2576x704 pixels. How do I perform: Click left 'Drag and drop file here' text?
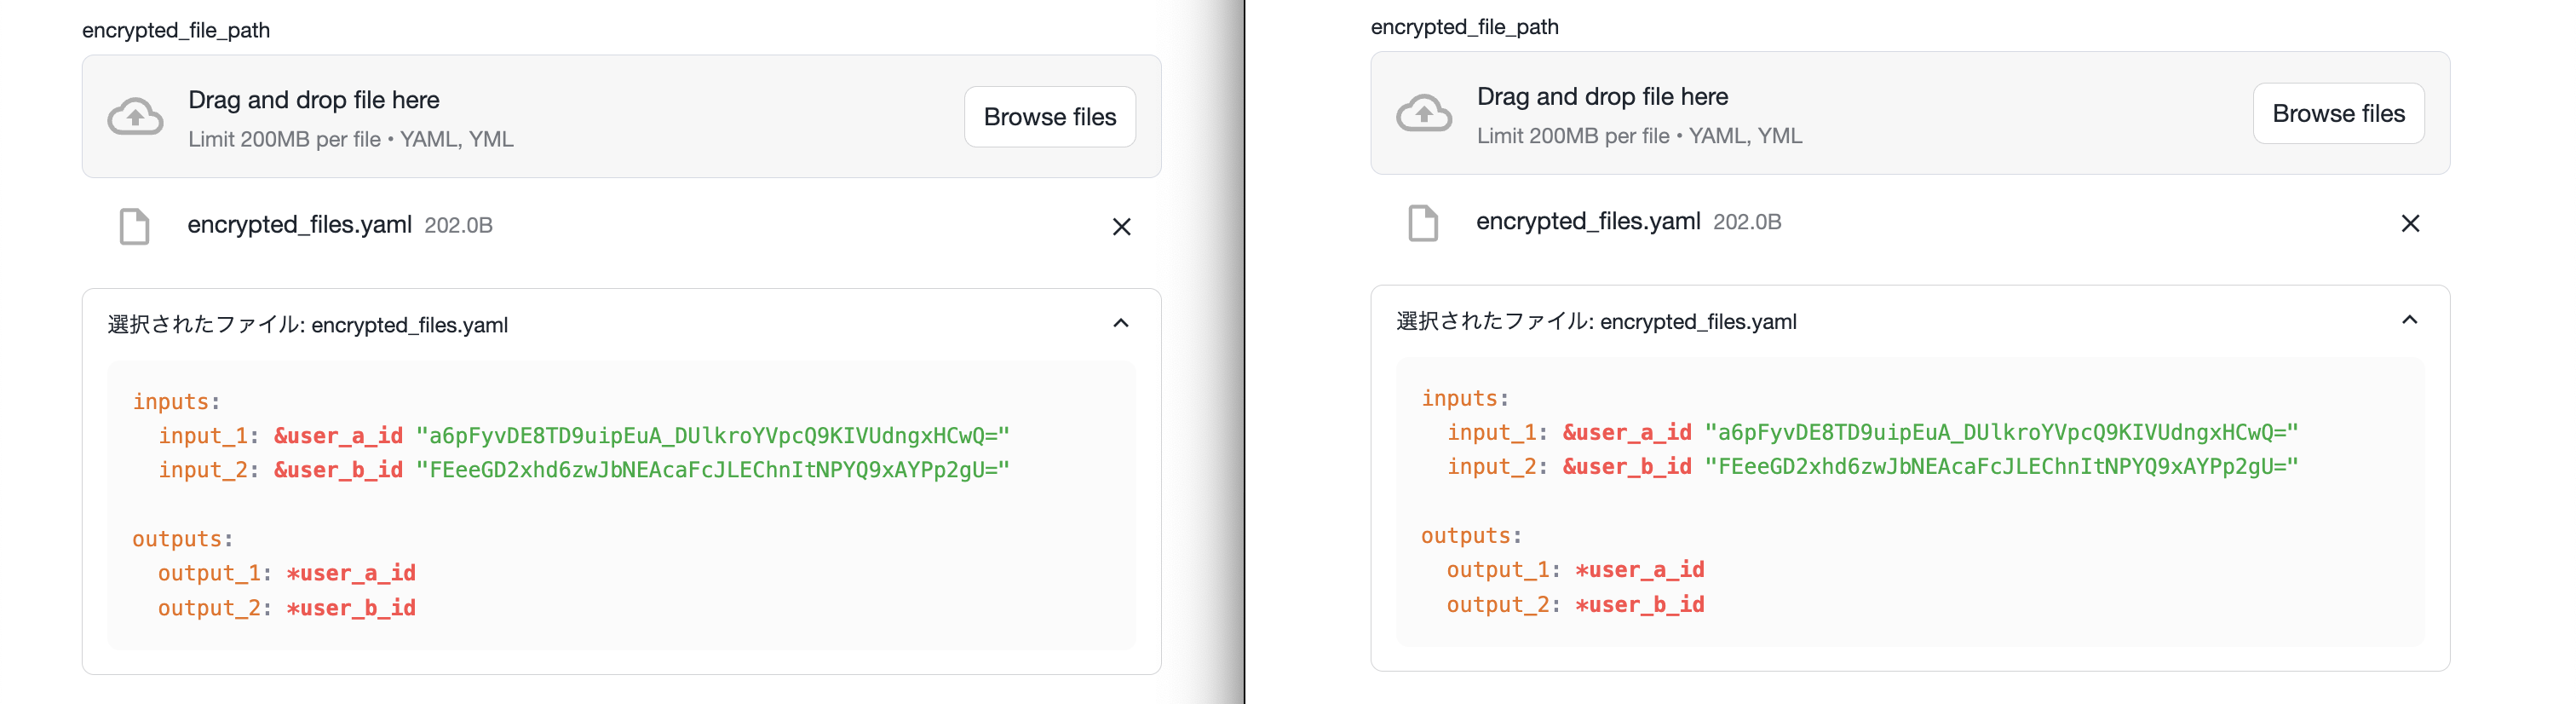tap(313, 100)
